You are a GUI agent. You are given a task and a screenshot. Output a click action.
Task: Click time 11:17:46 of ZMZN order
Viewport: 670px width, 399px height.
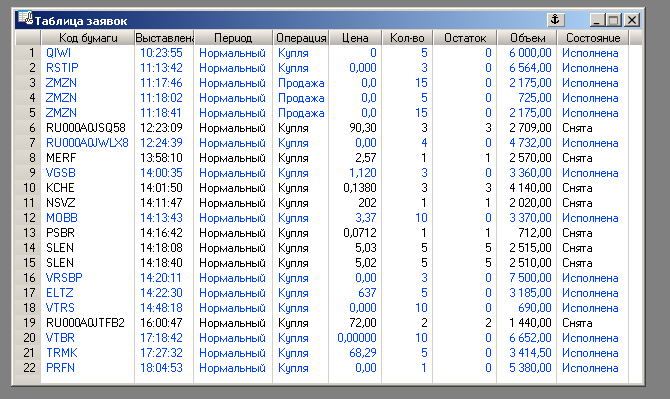click(x=161, y=83)
